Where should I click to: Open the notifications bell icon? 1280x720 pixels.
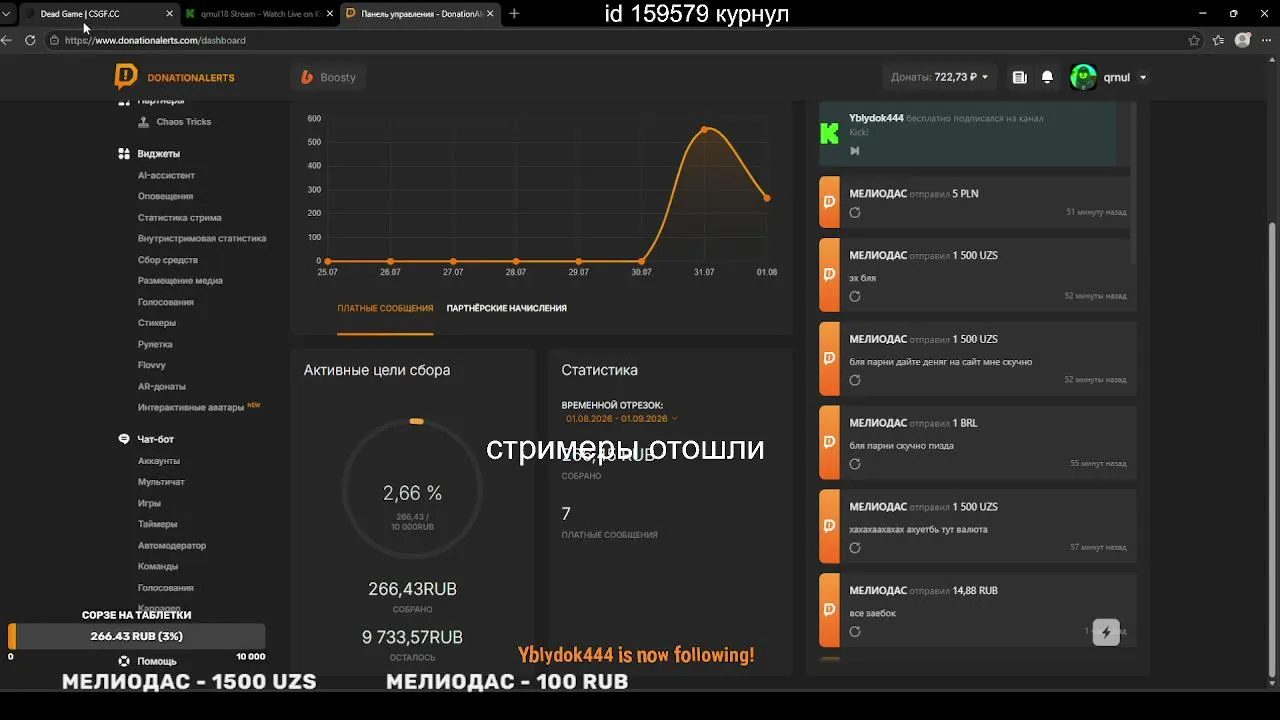pos(1047,77)
